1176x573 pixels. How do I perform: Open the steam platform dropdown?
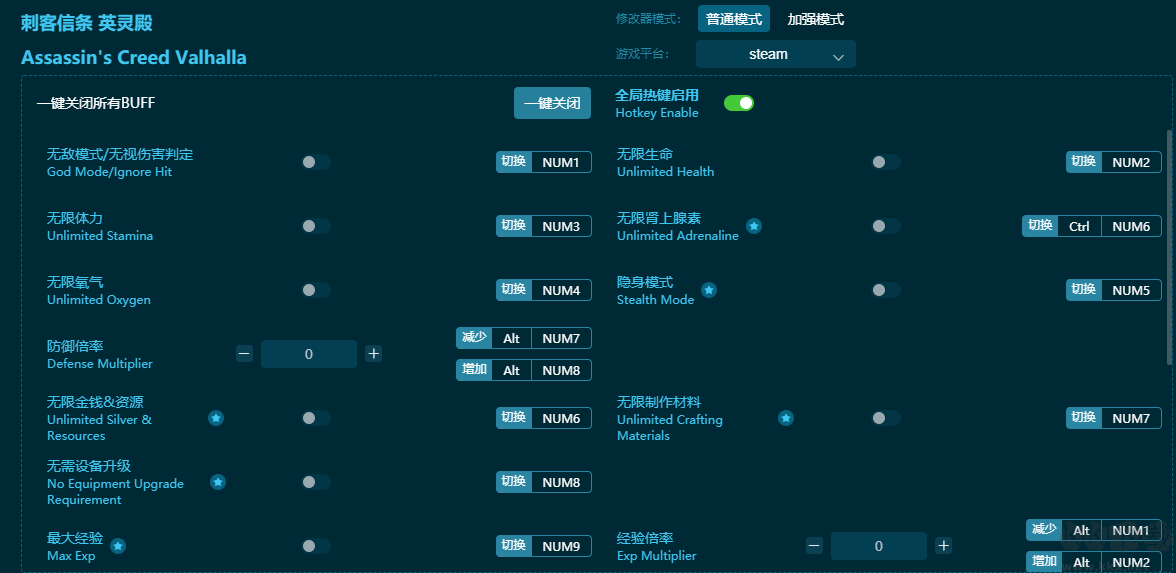[776, 54]
